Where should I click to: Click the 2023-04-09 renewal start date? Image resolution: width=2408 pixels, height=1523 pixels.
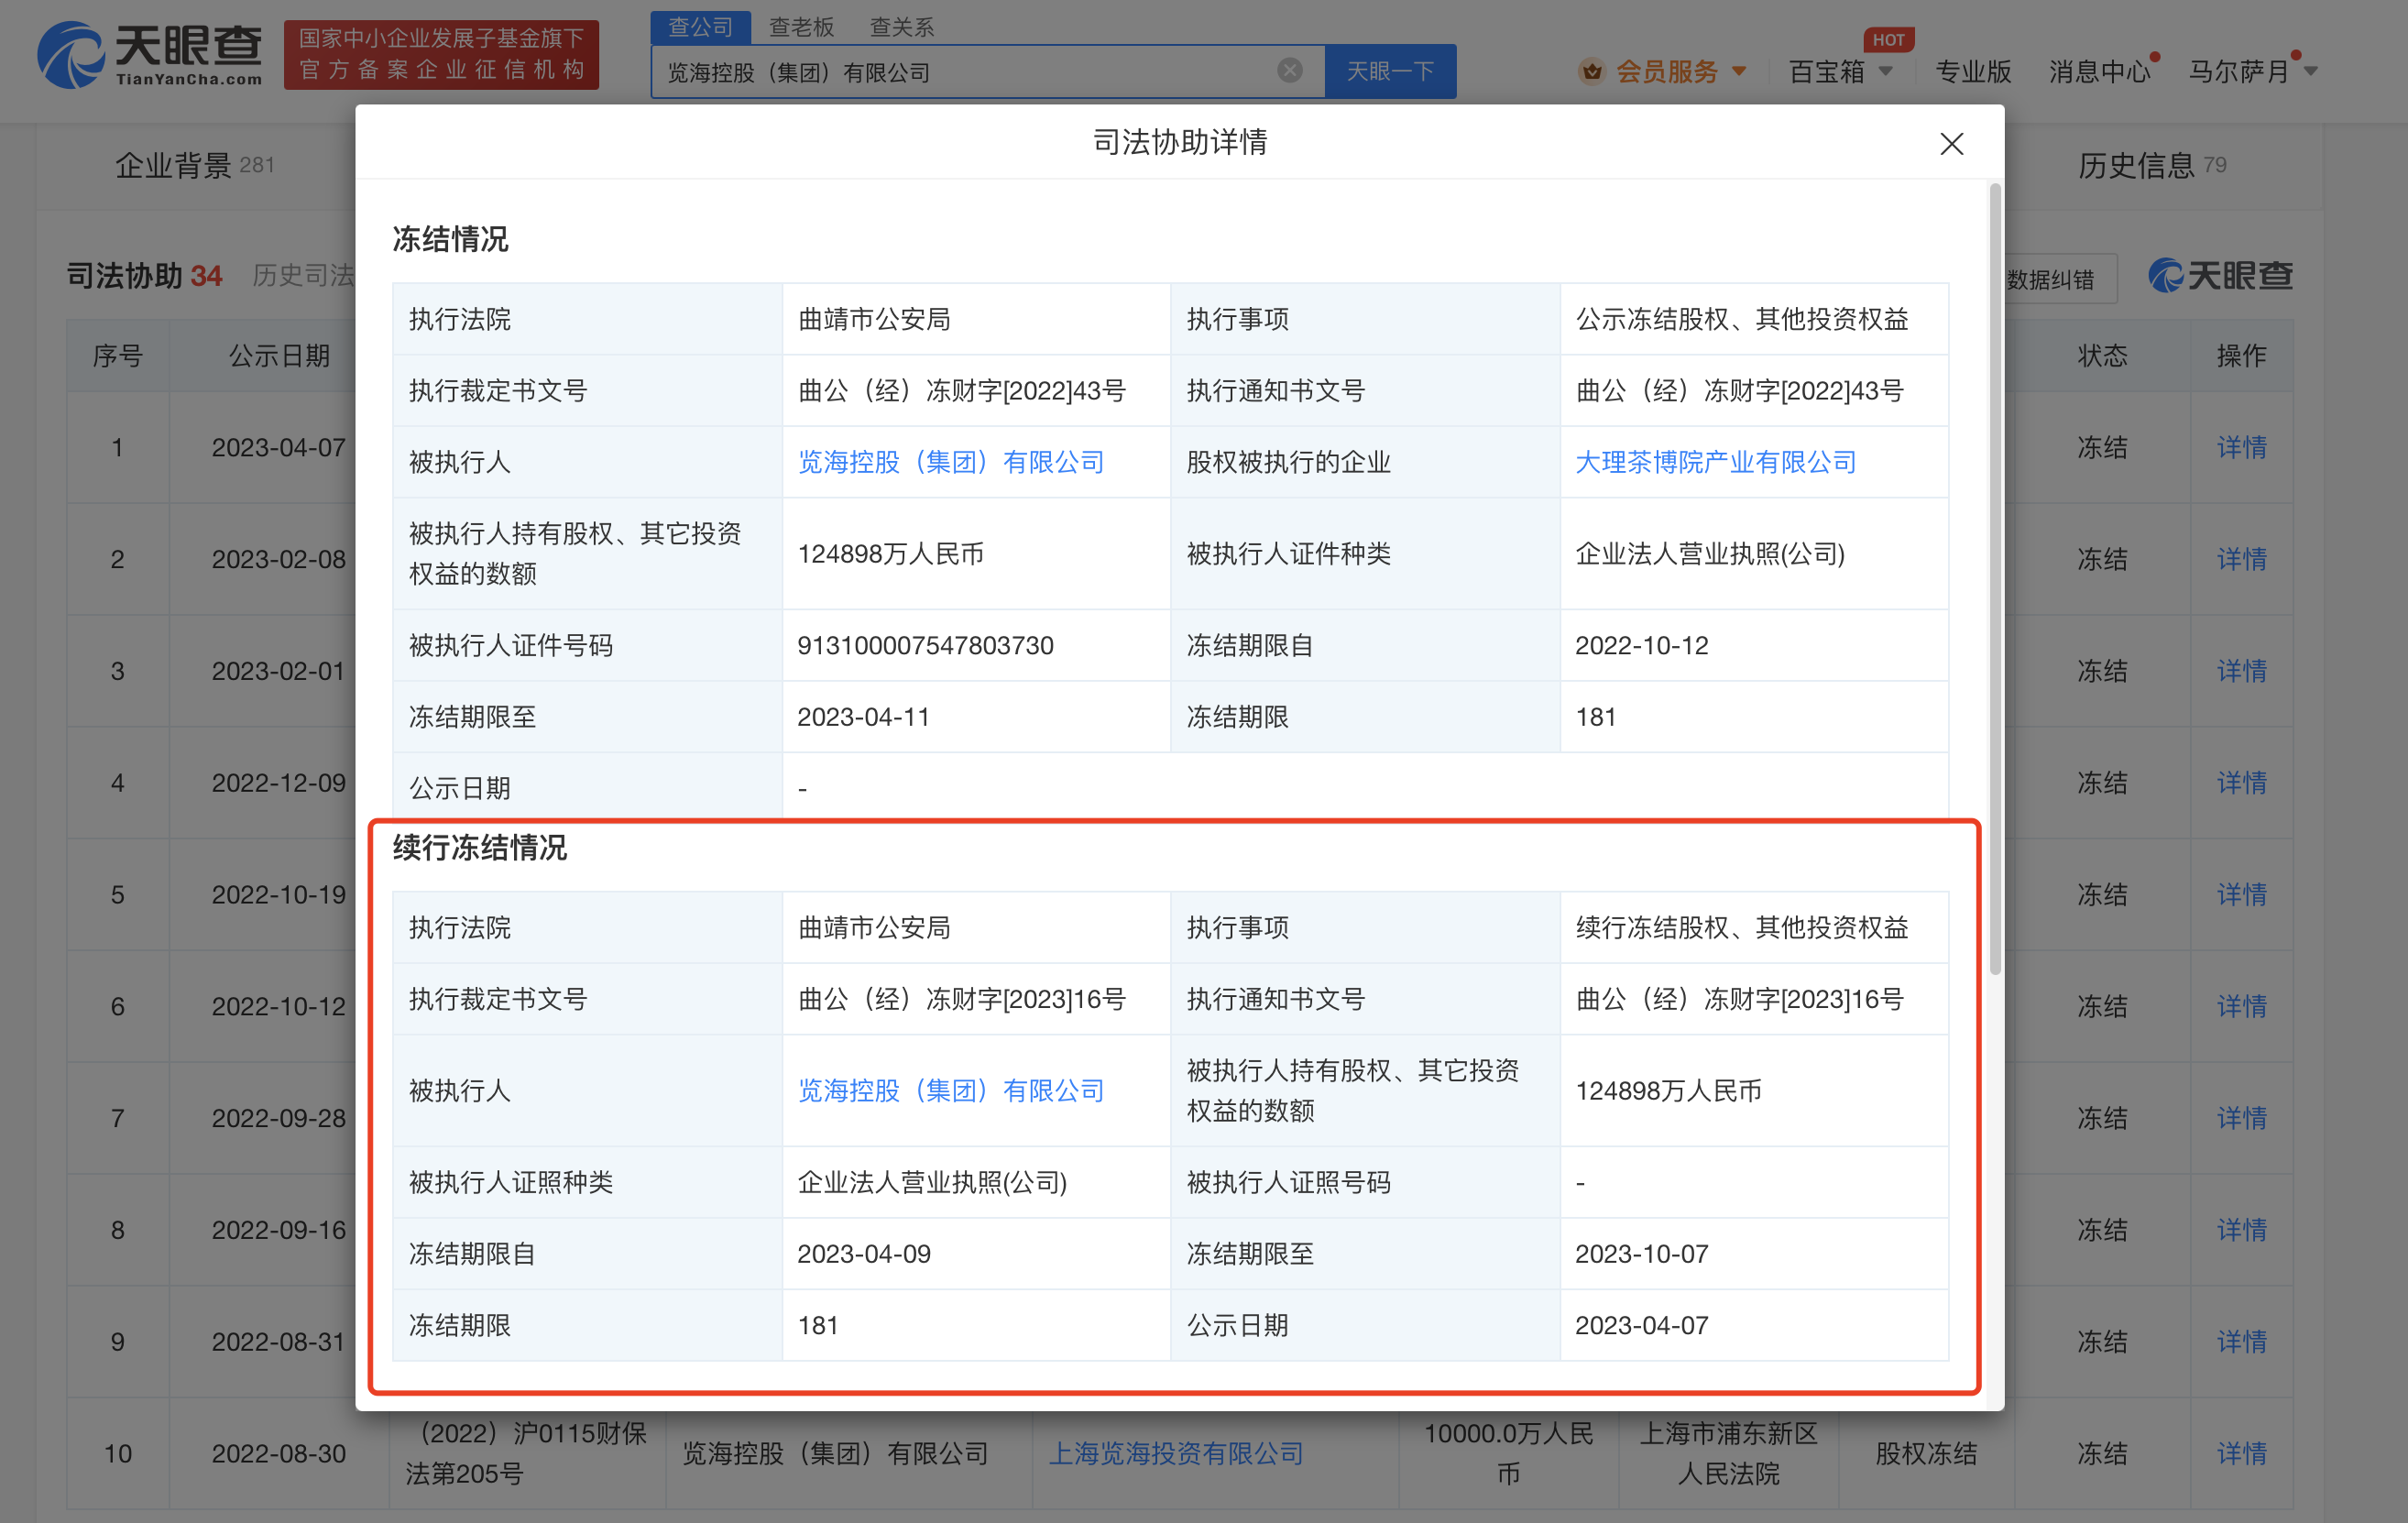tap(863, 1254)
